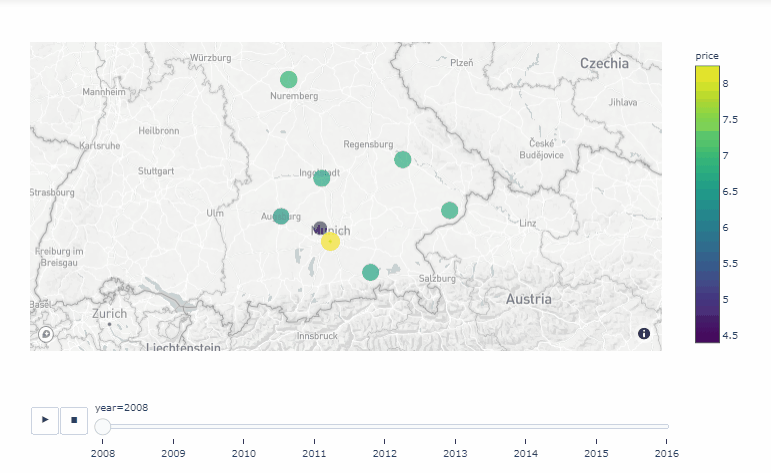Viewport: 771px width, 473px height.
Task: Click the colorbar tick value 8
Action: (x=725, y=84)
